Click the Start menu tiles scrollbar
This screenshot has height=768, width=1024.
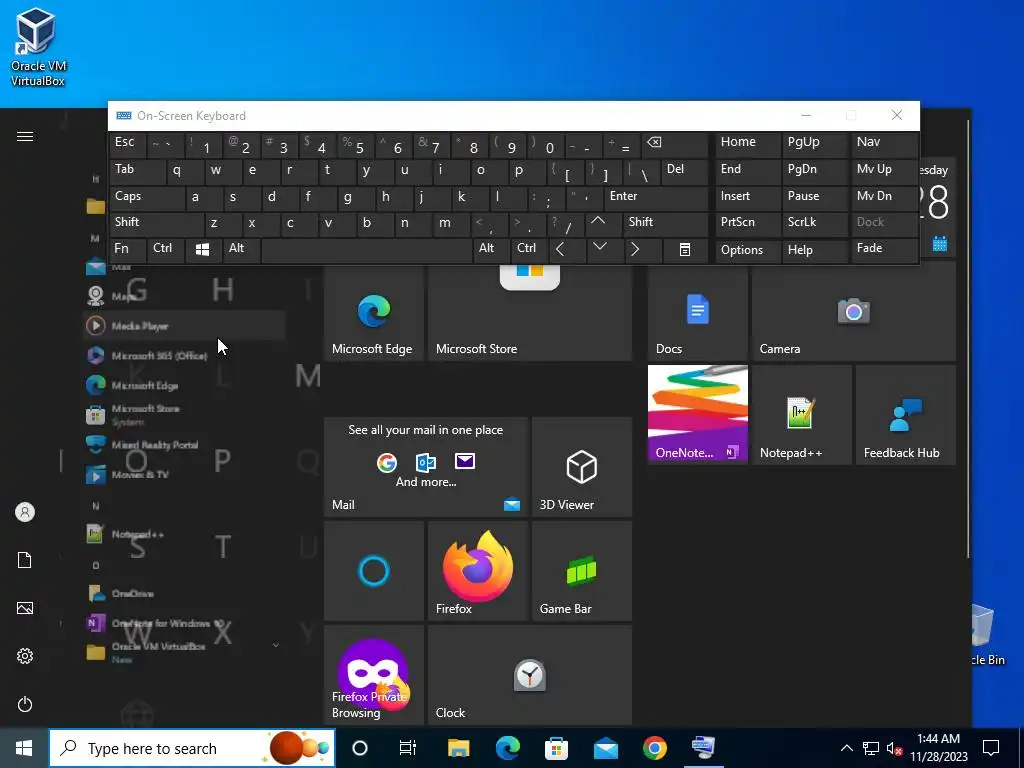click(968, 338)
